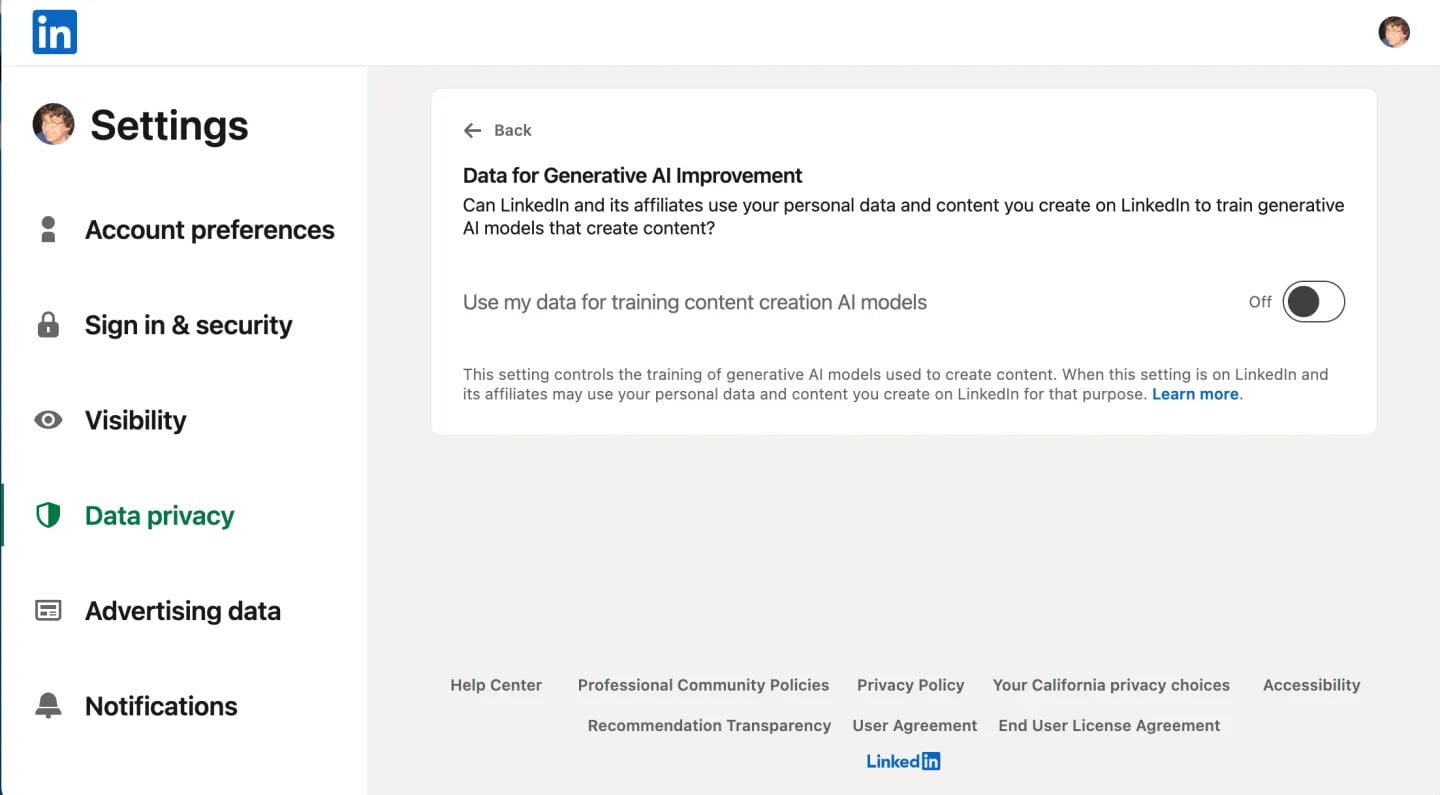This screenshot has width=1440, height=795.
Task: Click the eye icon for Visibility
Action: [48, 420]
